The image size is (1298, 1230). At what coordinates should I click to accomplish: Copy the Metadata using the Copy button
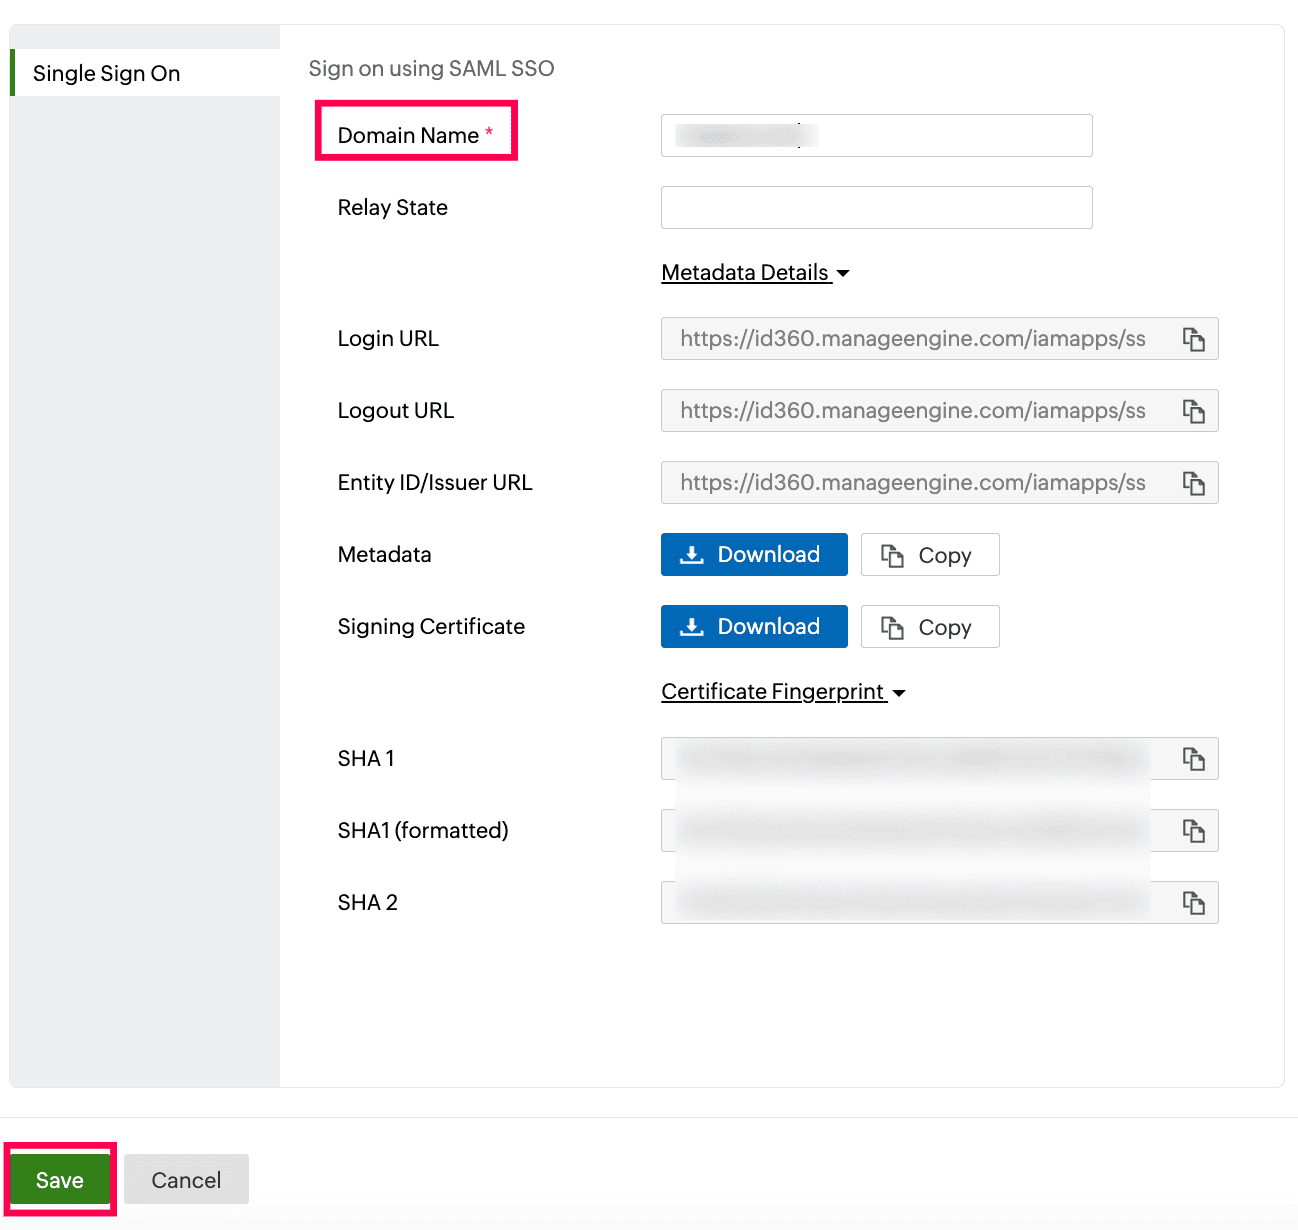tap(929, 554)
